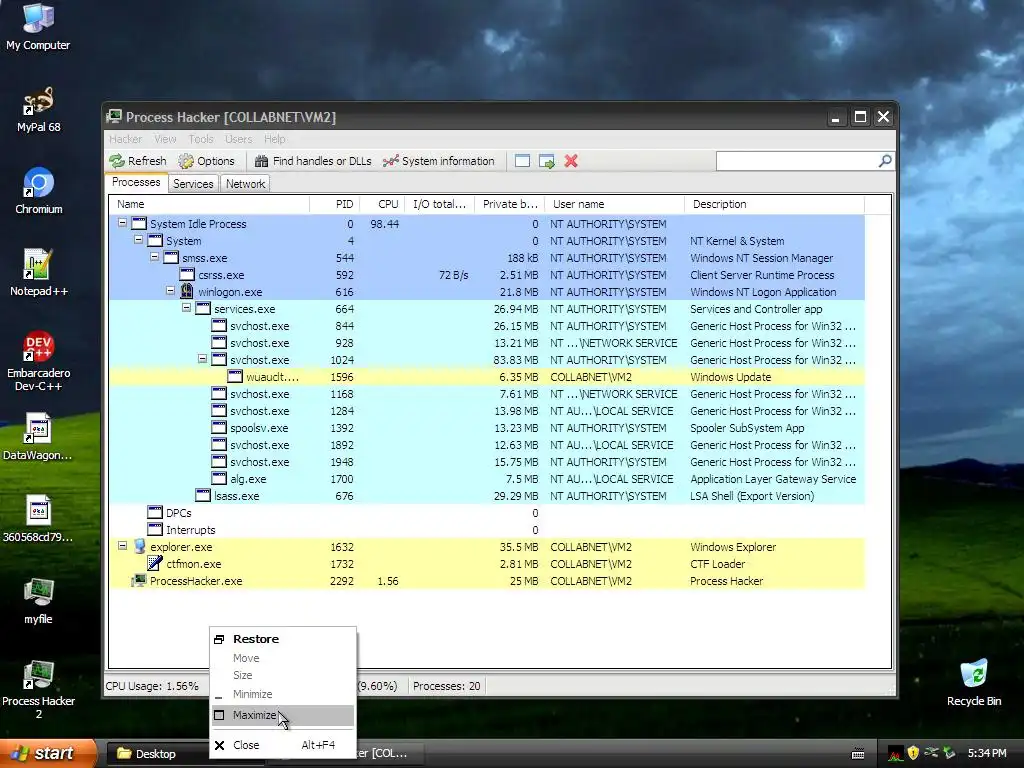Image resolution: width=1024 pixels, height=768 pixels.
Task: Click the security shield tray icon
Action: (x=913, y=753)
